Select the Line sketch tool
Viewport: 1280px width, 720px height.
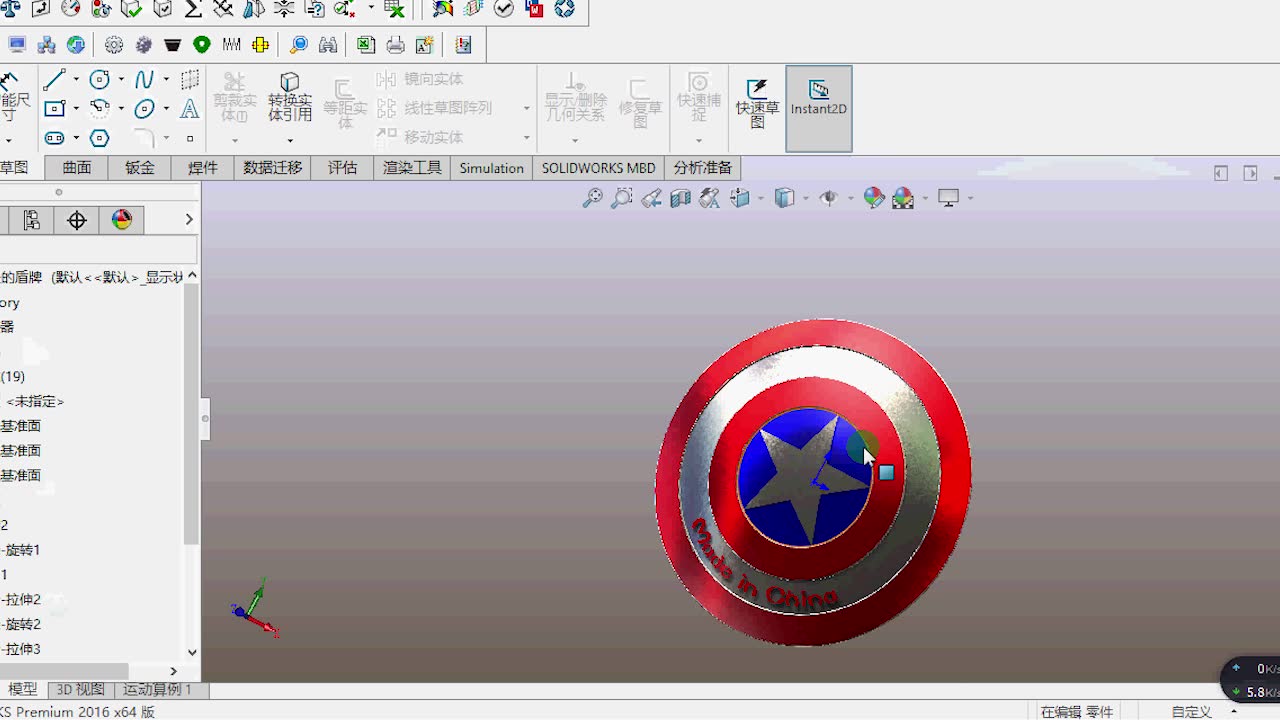[x=54, y=79]
